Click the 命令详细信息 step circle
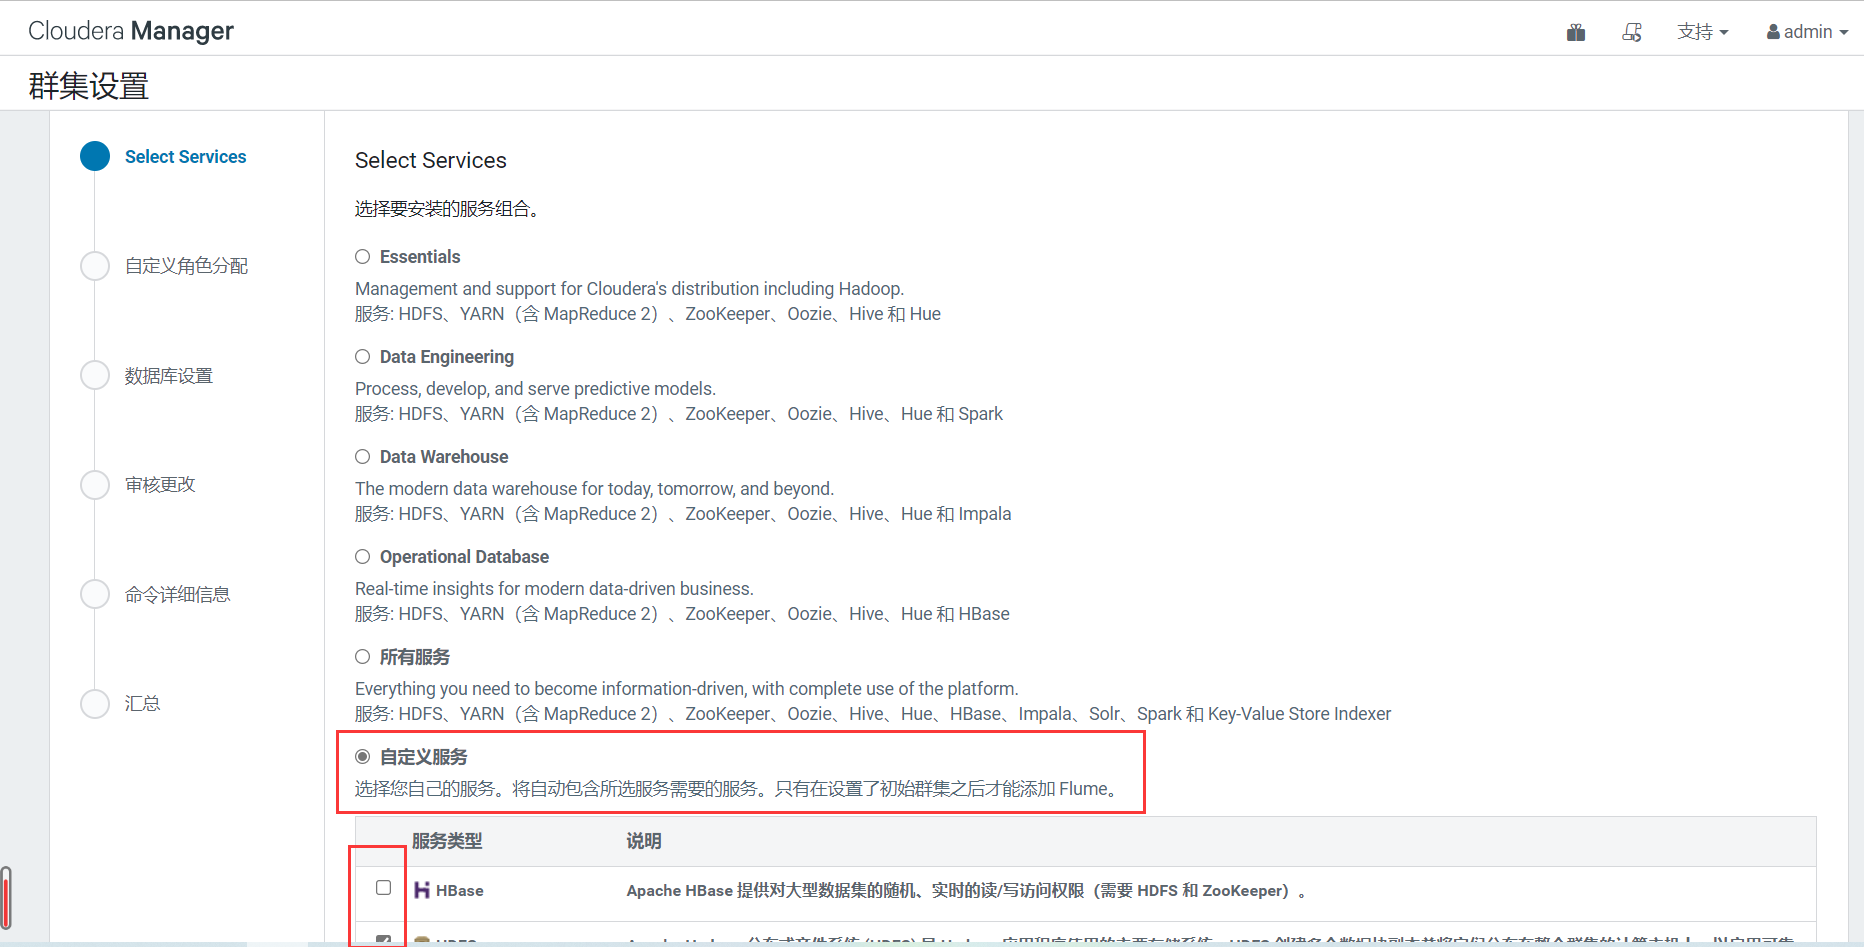1864x947 pixels. coord(95,594)
